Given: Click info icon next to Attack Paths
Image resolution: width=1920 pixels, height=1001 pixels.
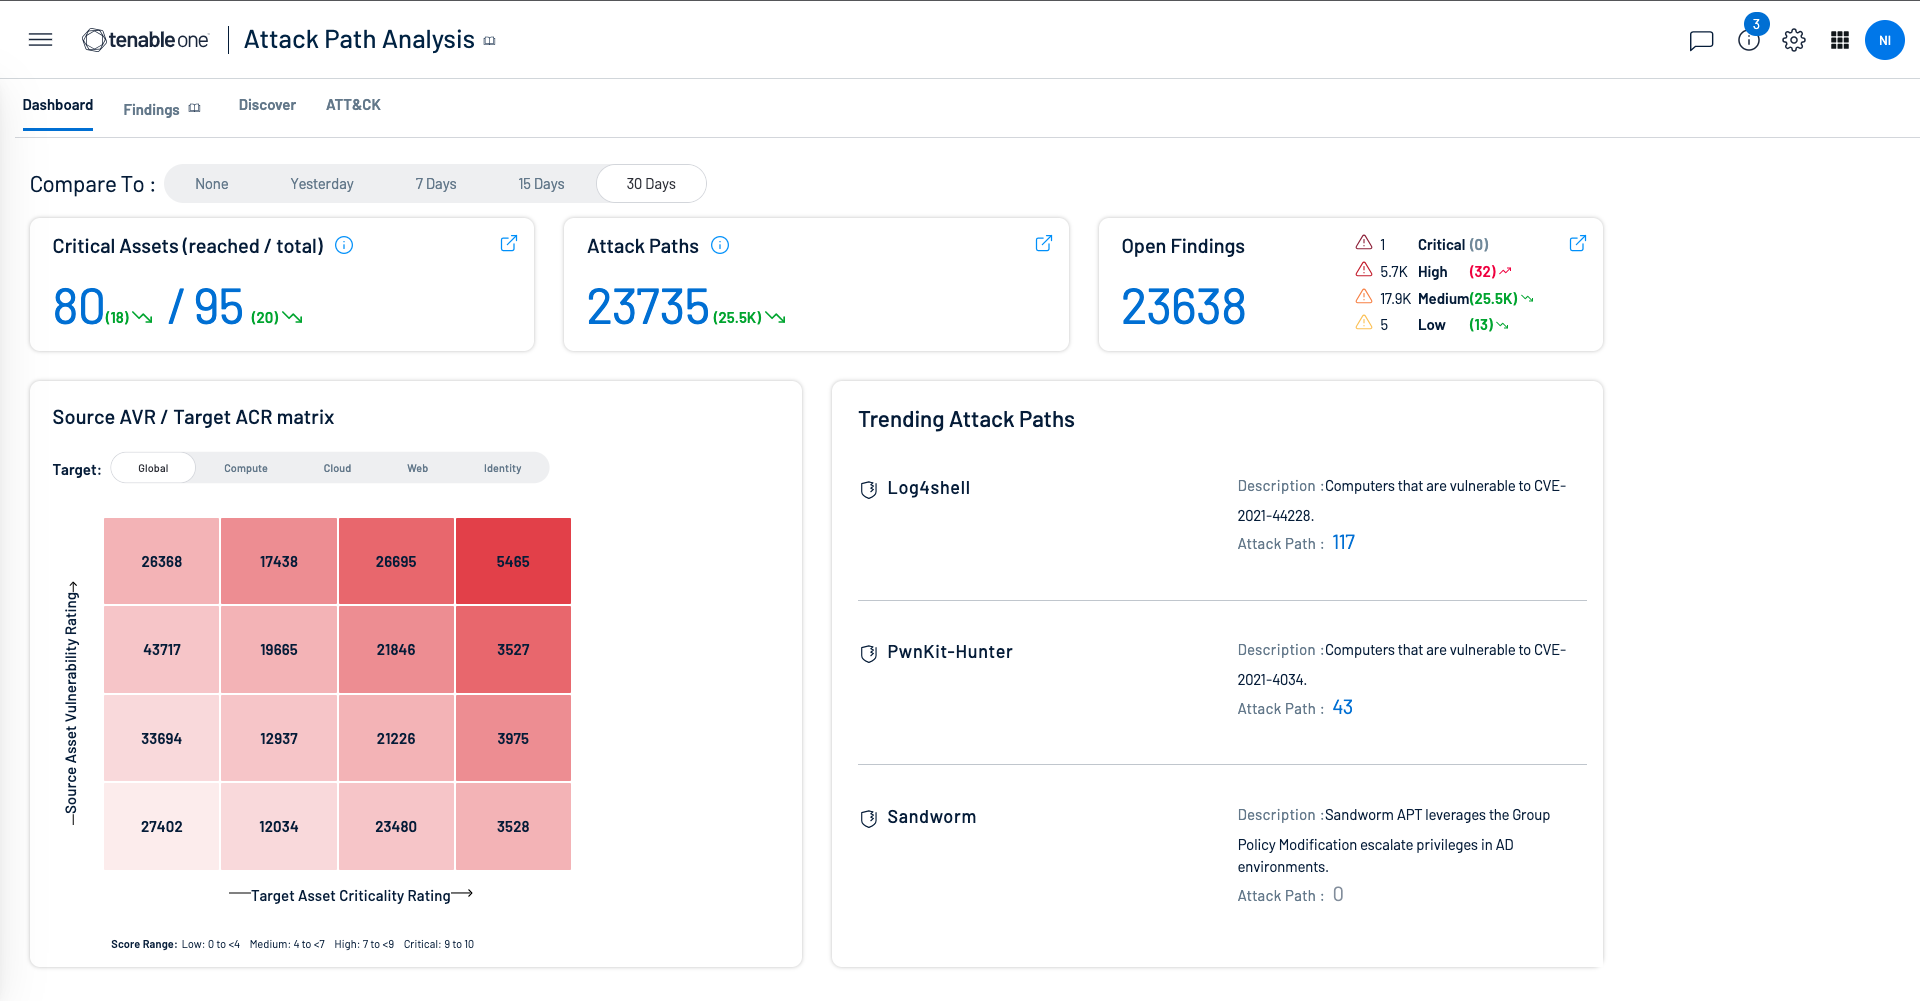Looking at the screenshot, I should (x=720, y=245).
